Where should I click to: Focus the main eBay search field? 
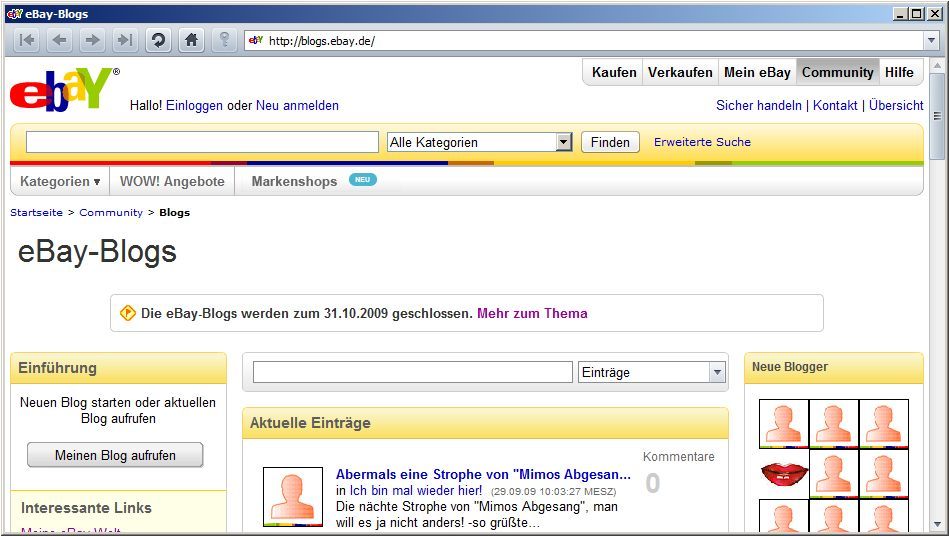[202, 142]
